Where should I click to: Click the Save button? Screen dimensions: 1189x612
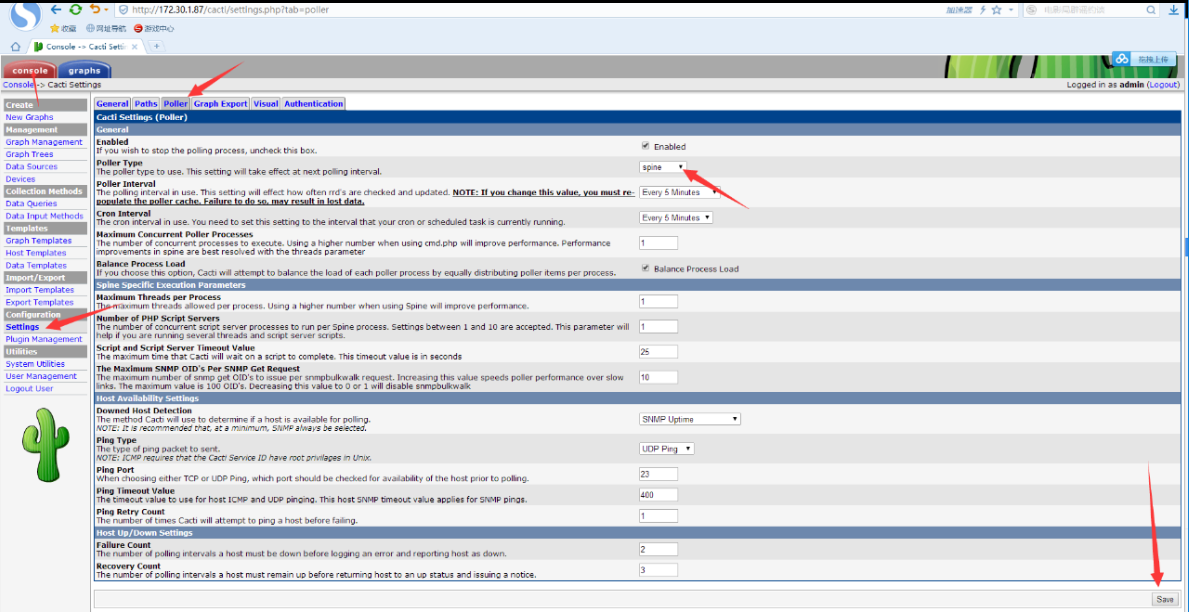pos(1165,599)
